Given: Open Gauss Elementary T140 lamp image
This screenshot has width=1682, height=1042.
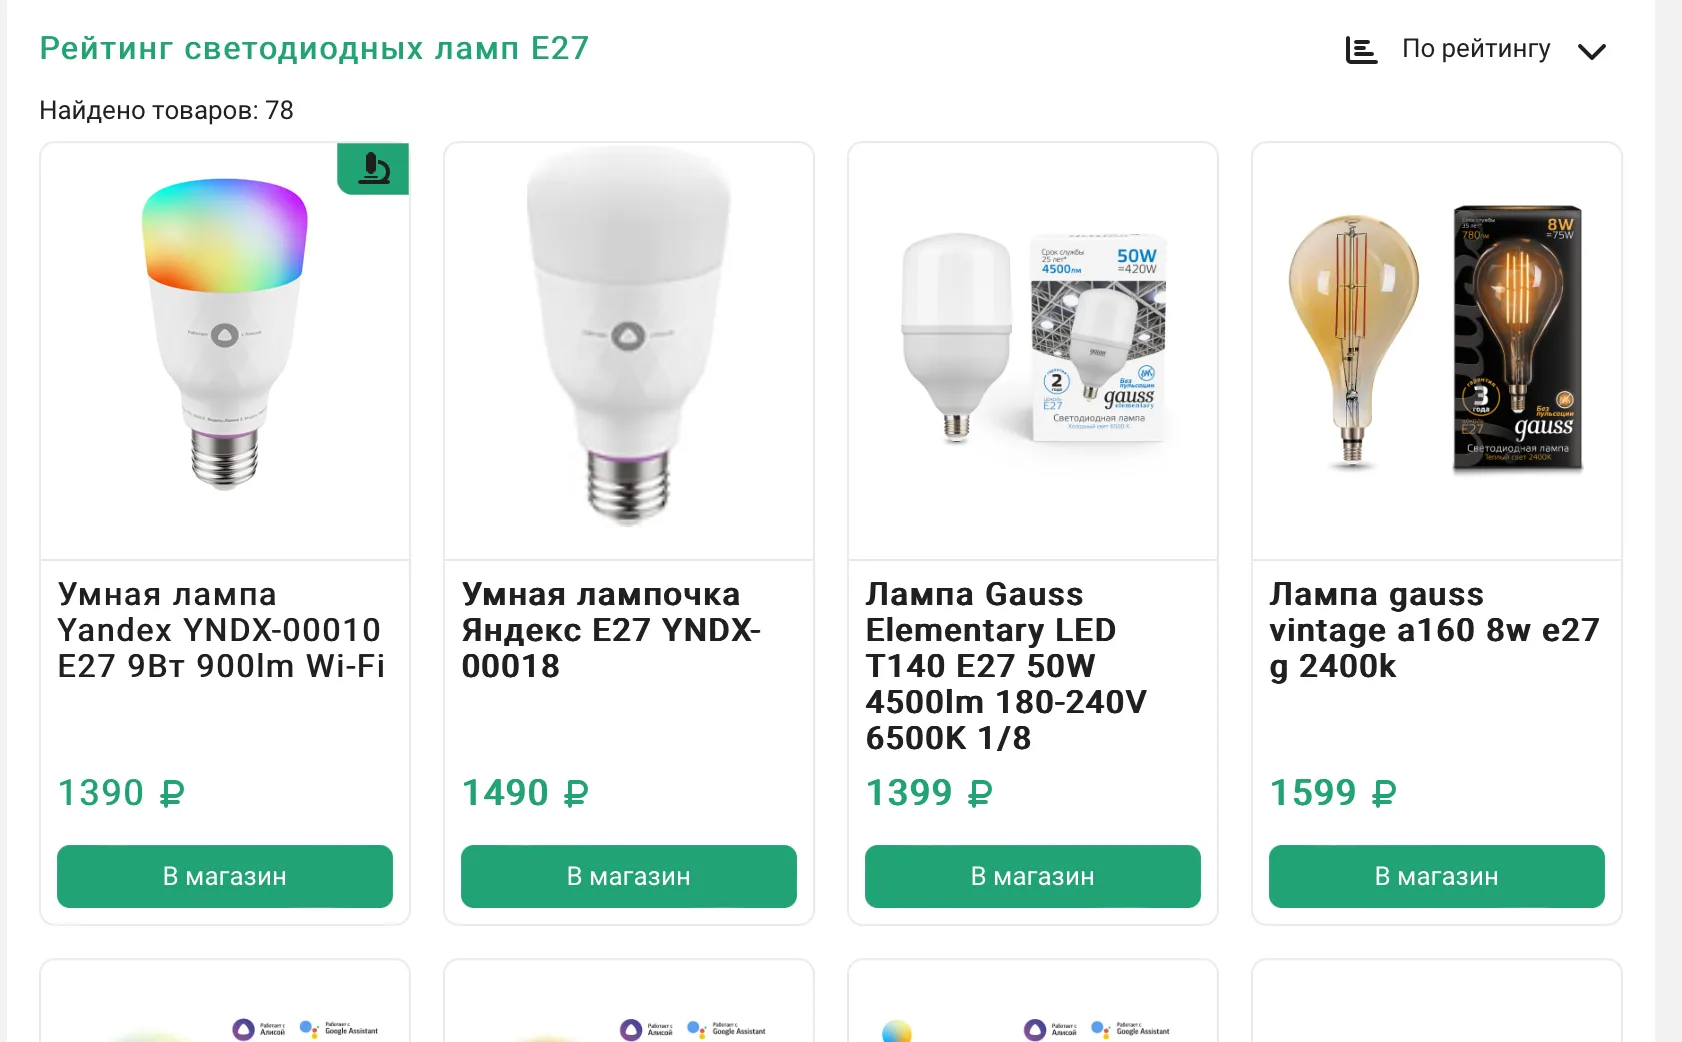Looking at the screenshot, I should (x=1033, y=340).
